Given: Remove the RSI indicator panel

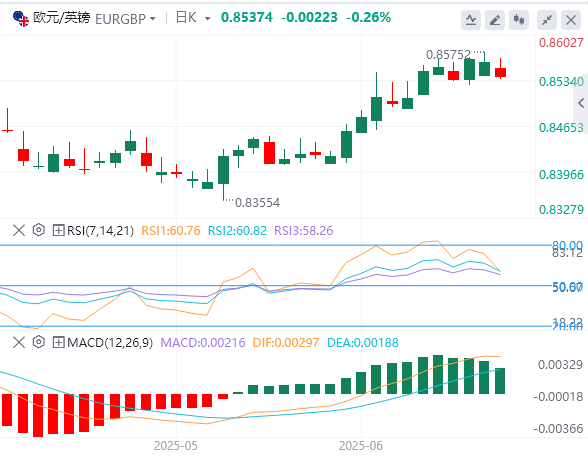Looking at the screenshot, I should [19, 230].
